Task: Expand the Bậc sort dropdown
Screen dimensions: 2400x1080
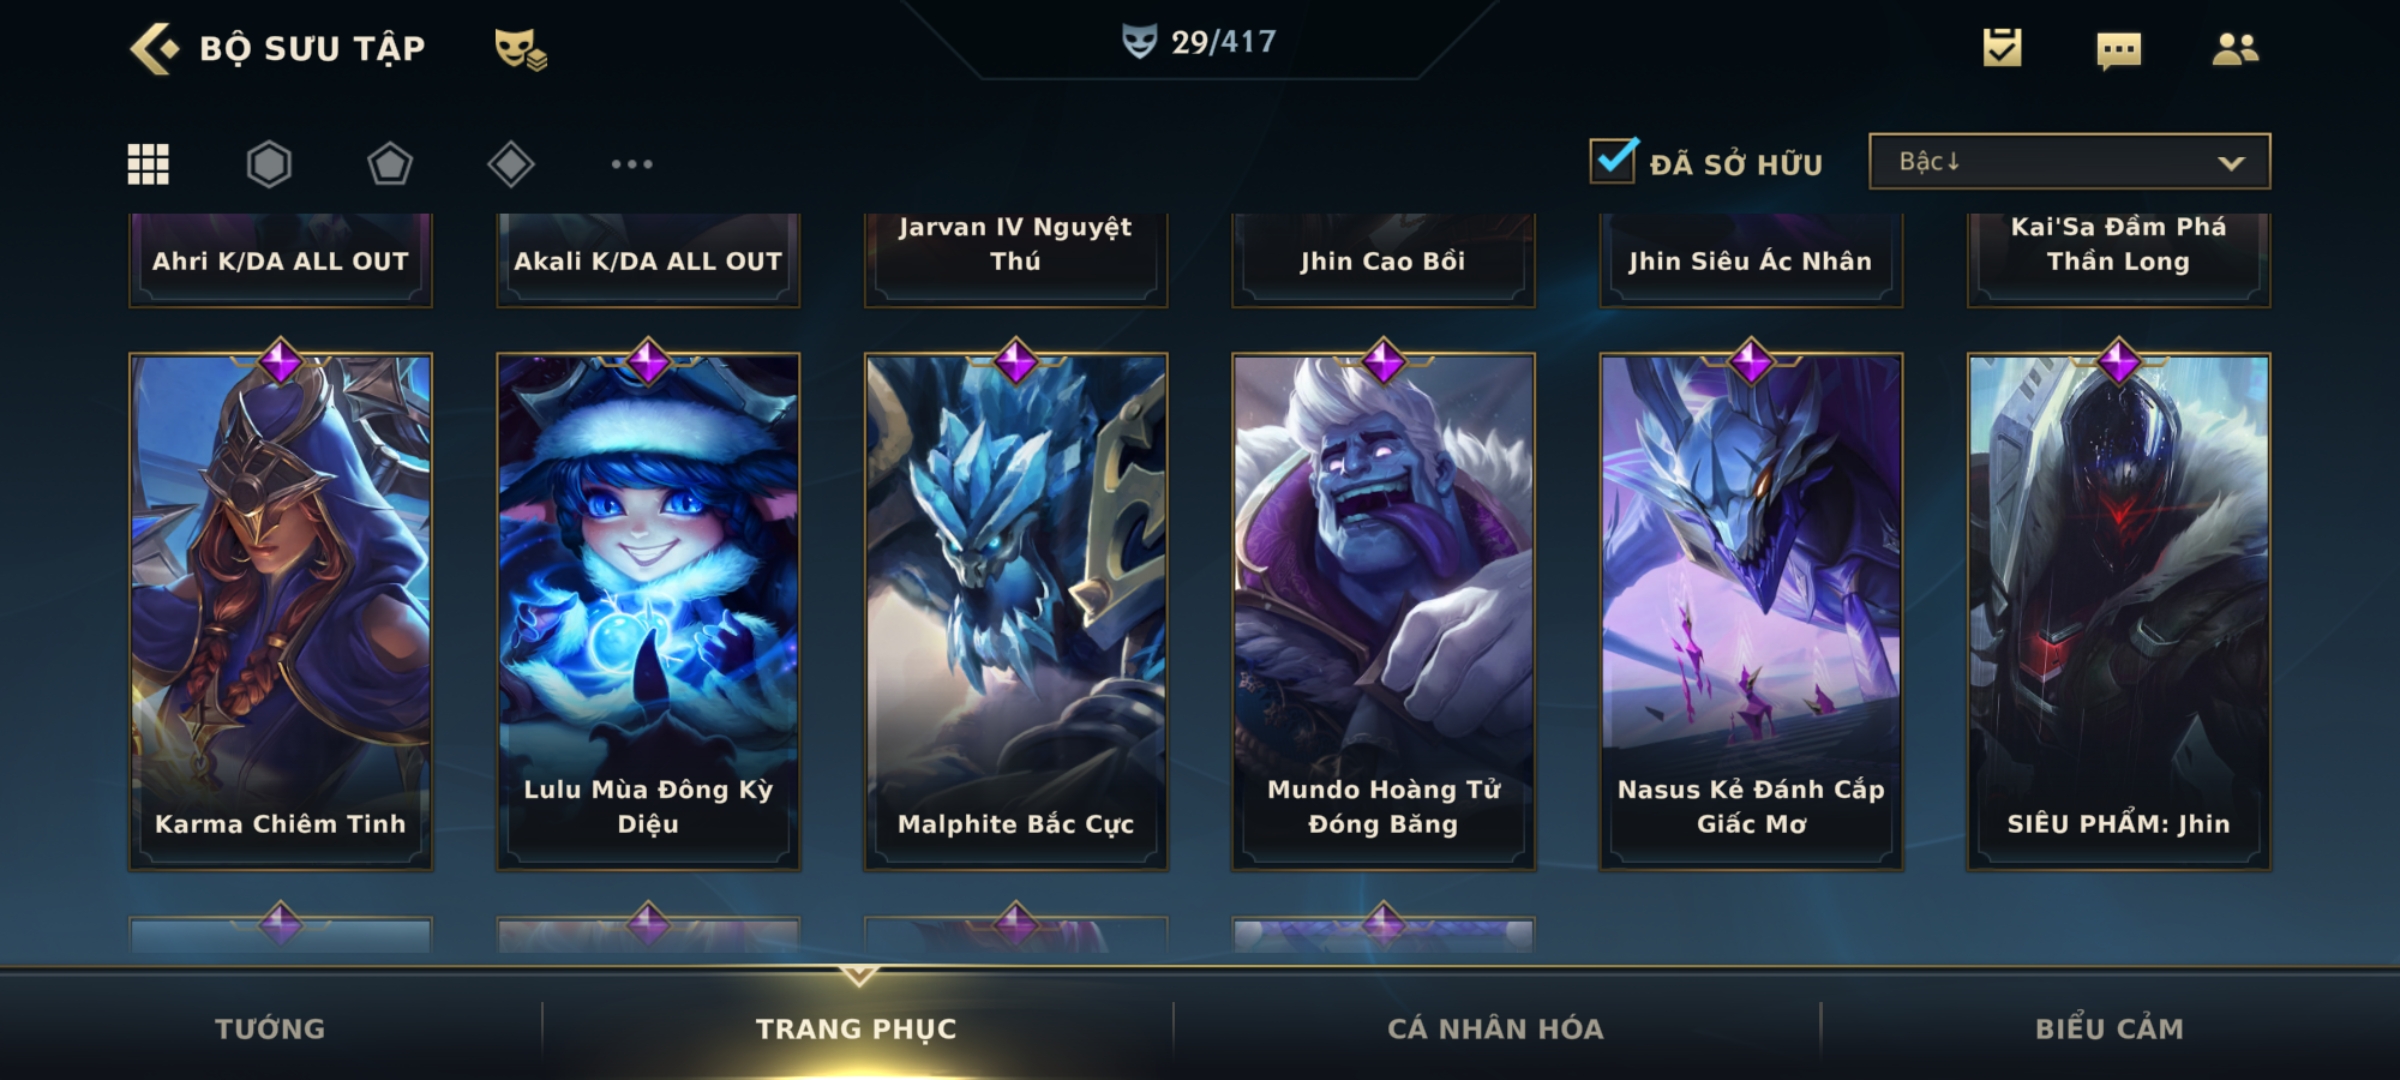Action: coord(2069,161)
